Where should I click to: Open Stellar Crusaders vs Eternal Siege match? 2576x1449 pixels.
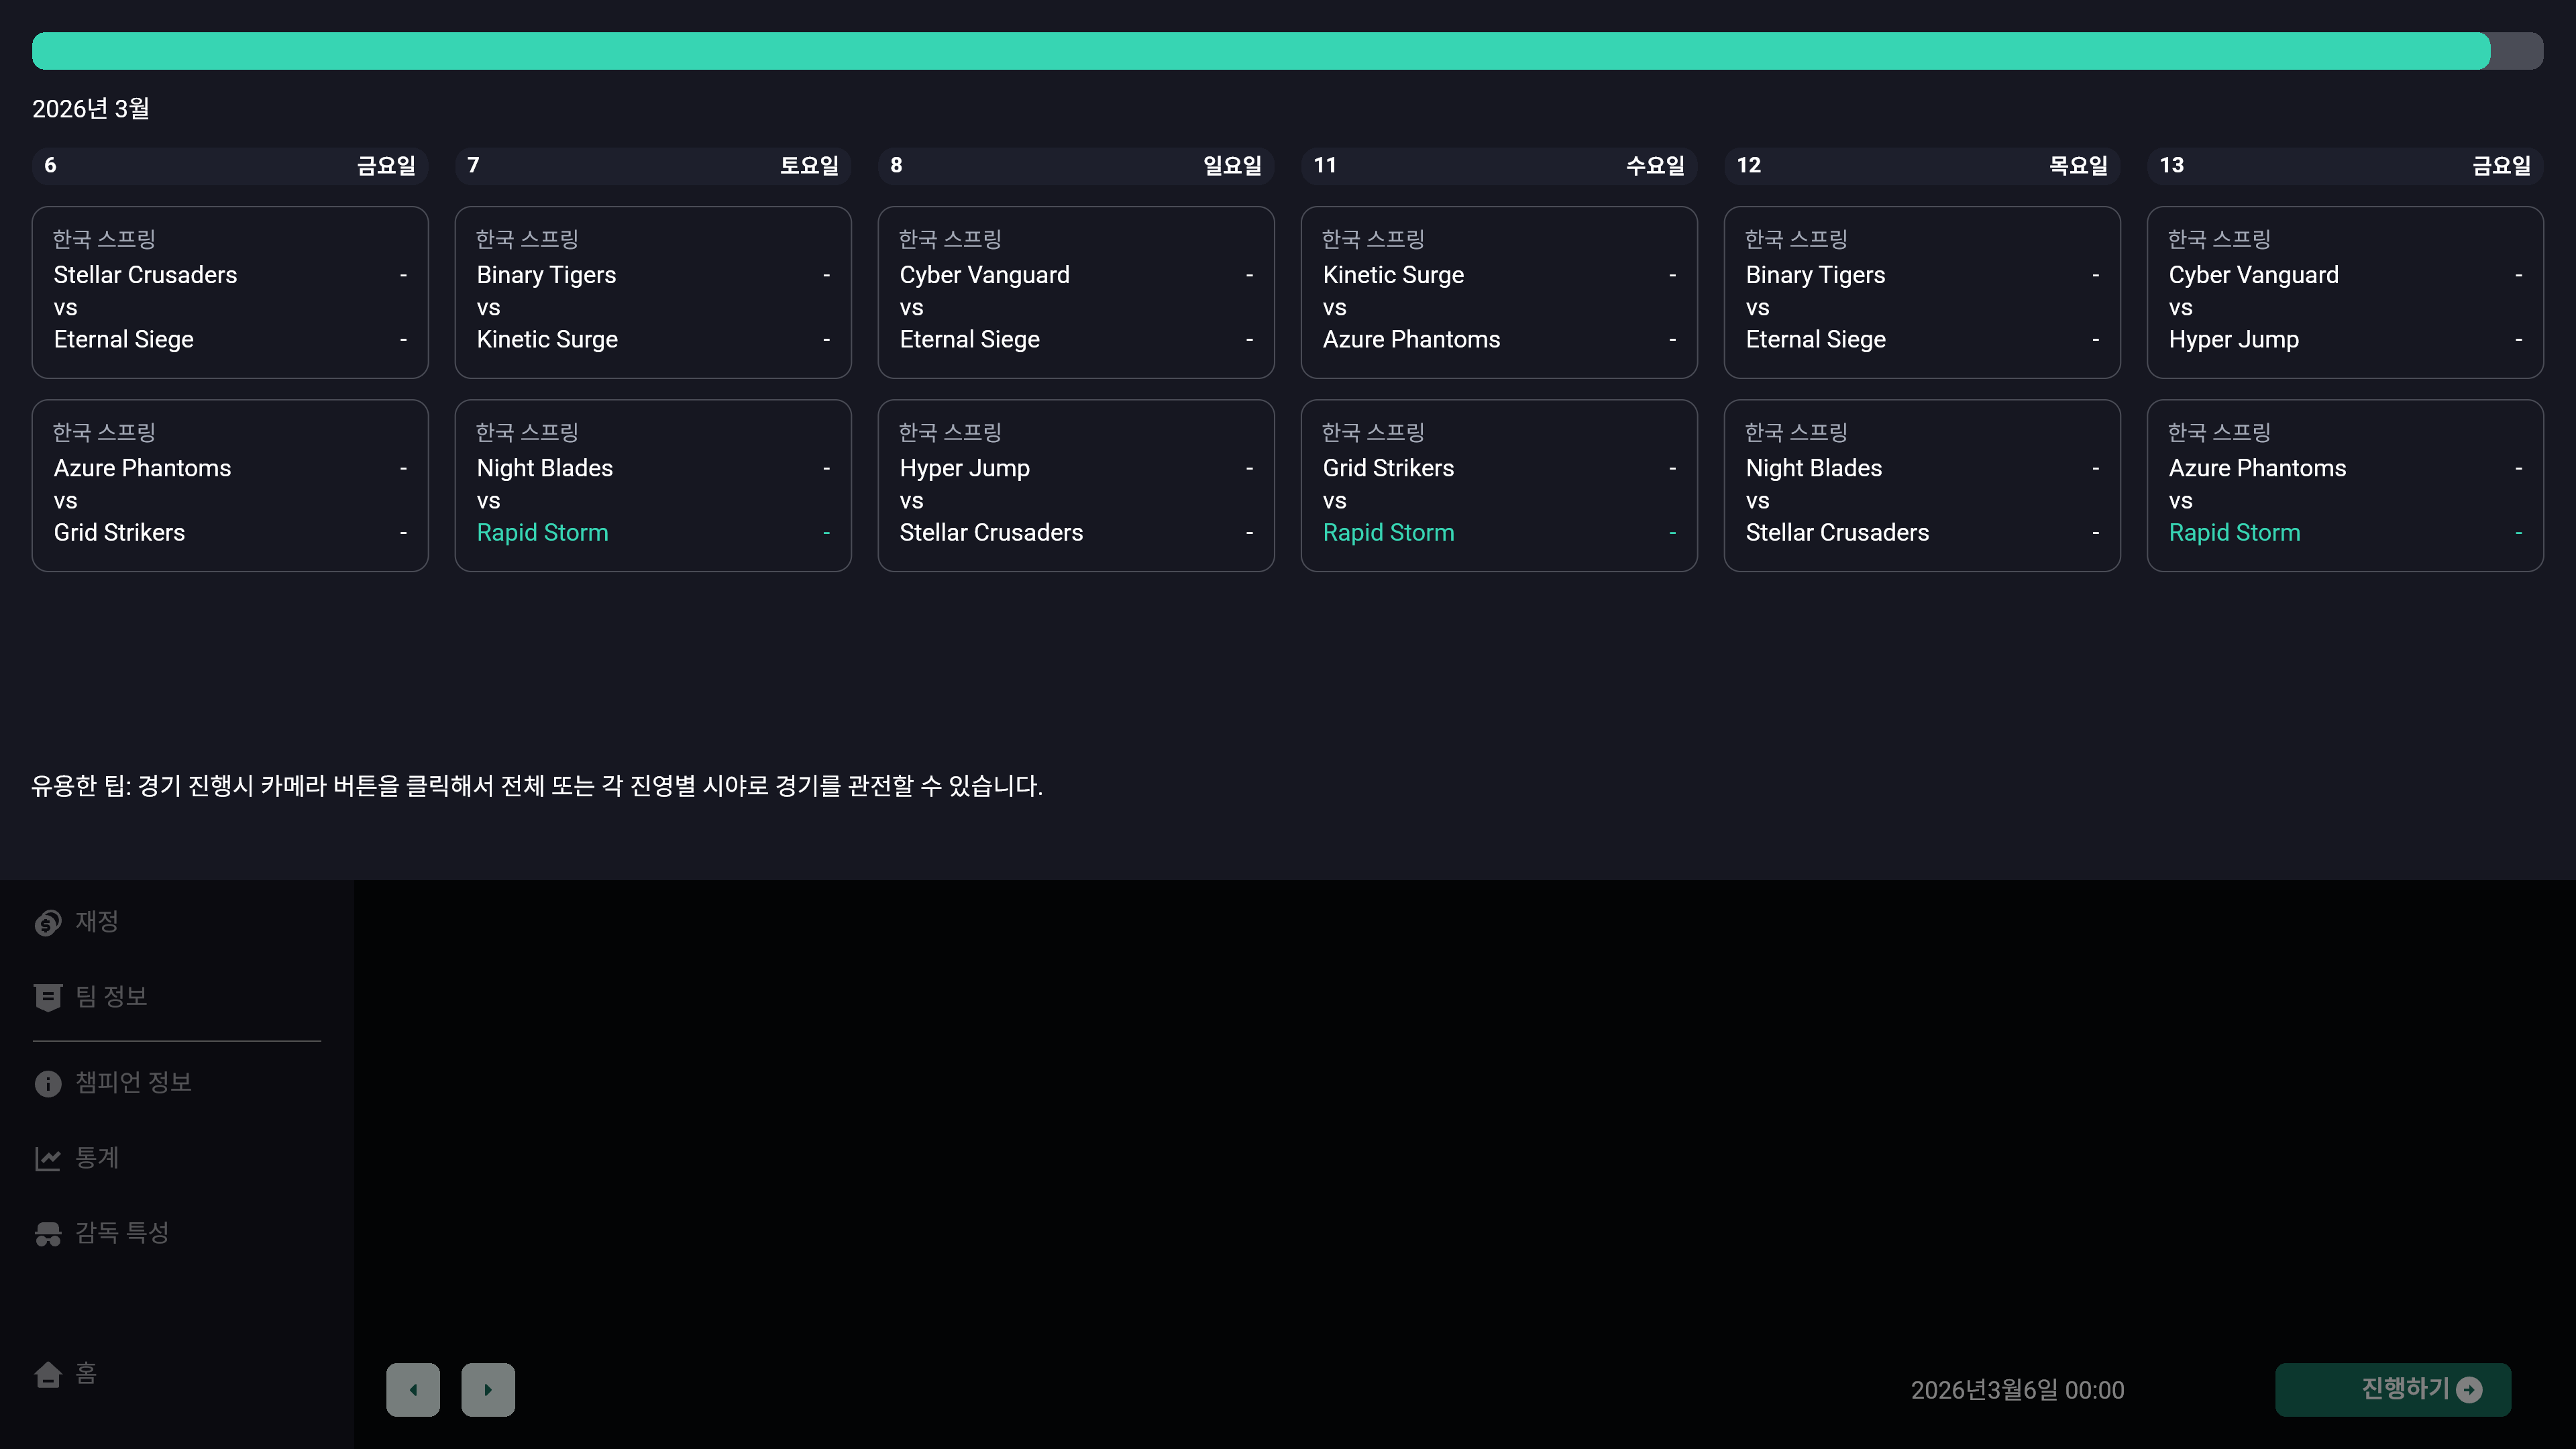coord(230,292)
